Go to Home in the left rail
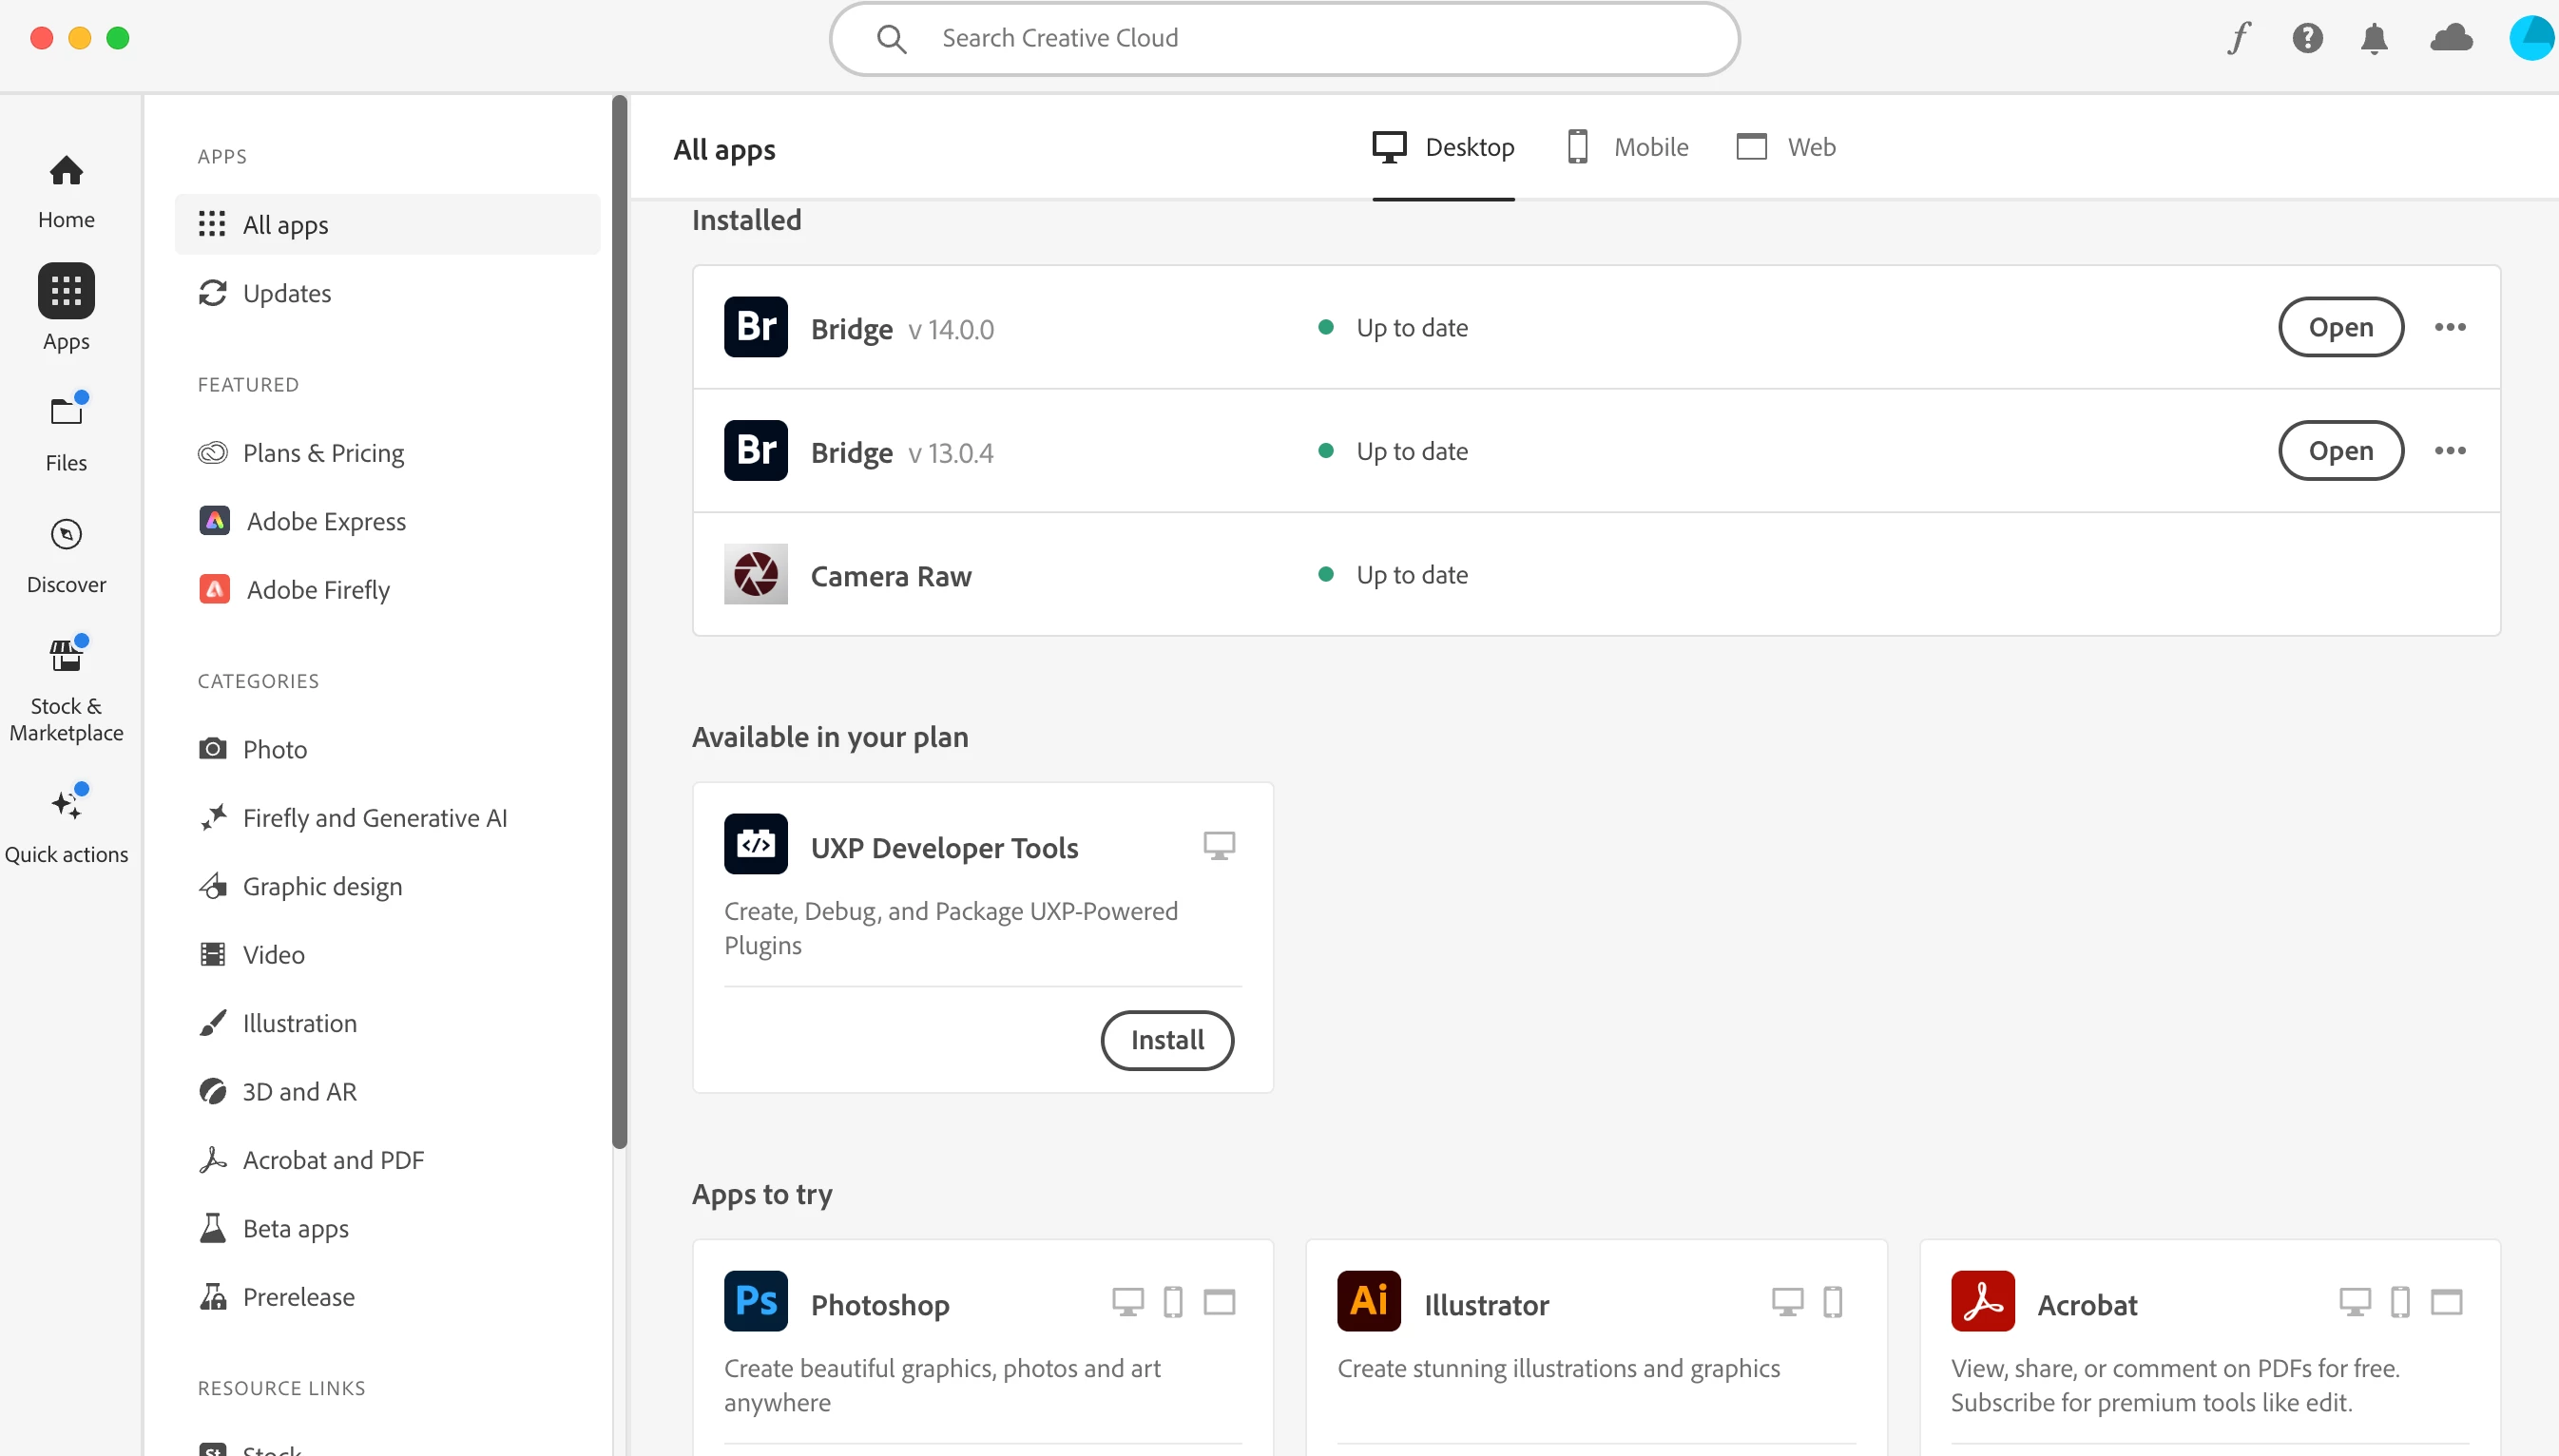 66,192
